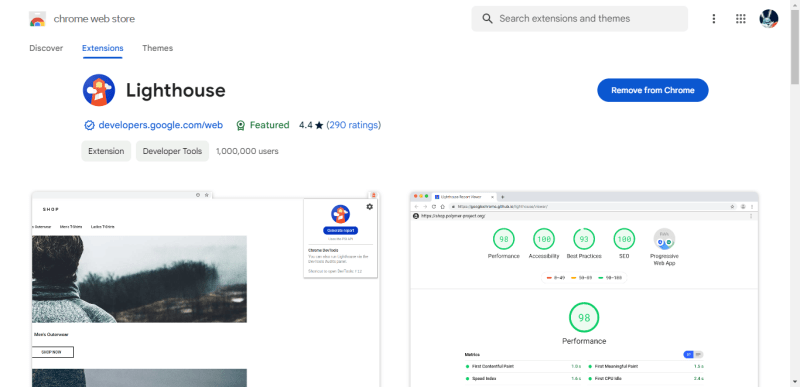800x387 pixels.
Task: Open the Google apps grid
Action: click(x=740, y=19)
